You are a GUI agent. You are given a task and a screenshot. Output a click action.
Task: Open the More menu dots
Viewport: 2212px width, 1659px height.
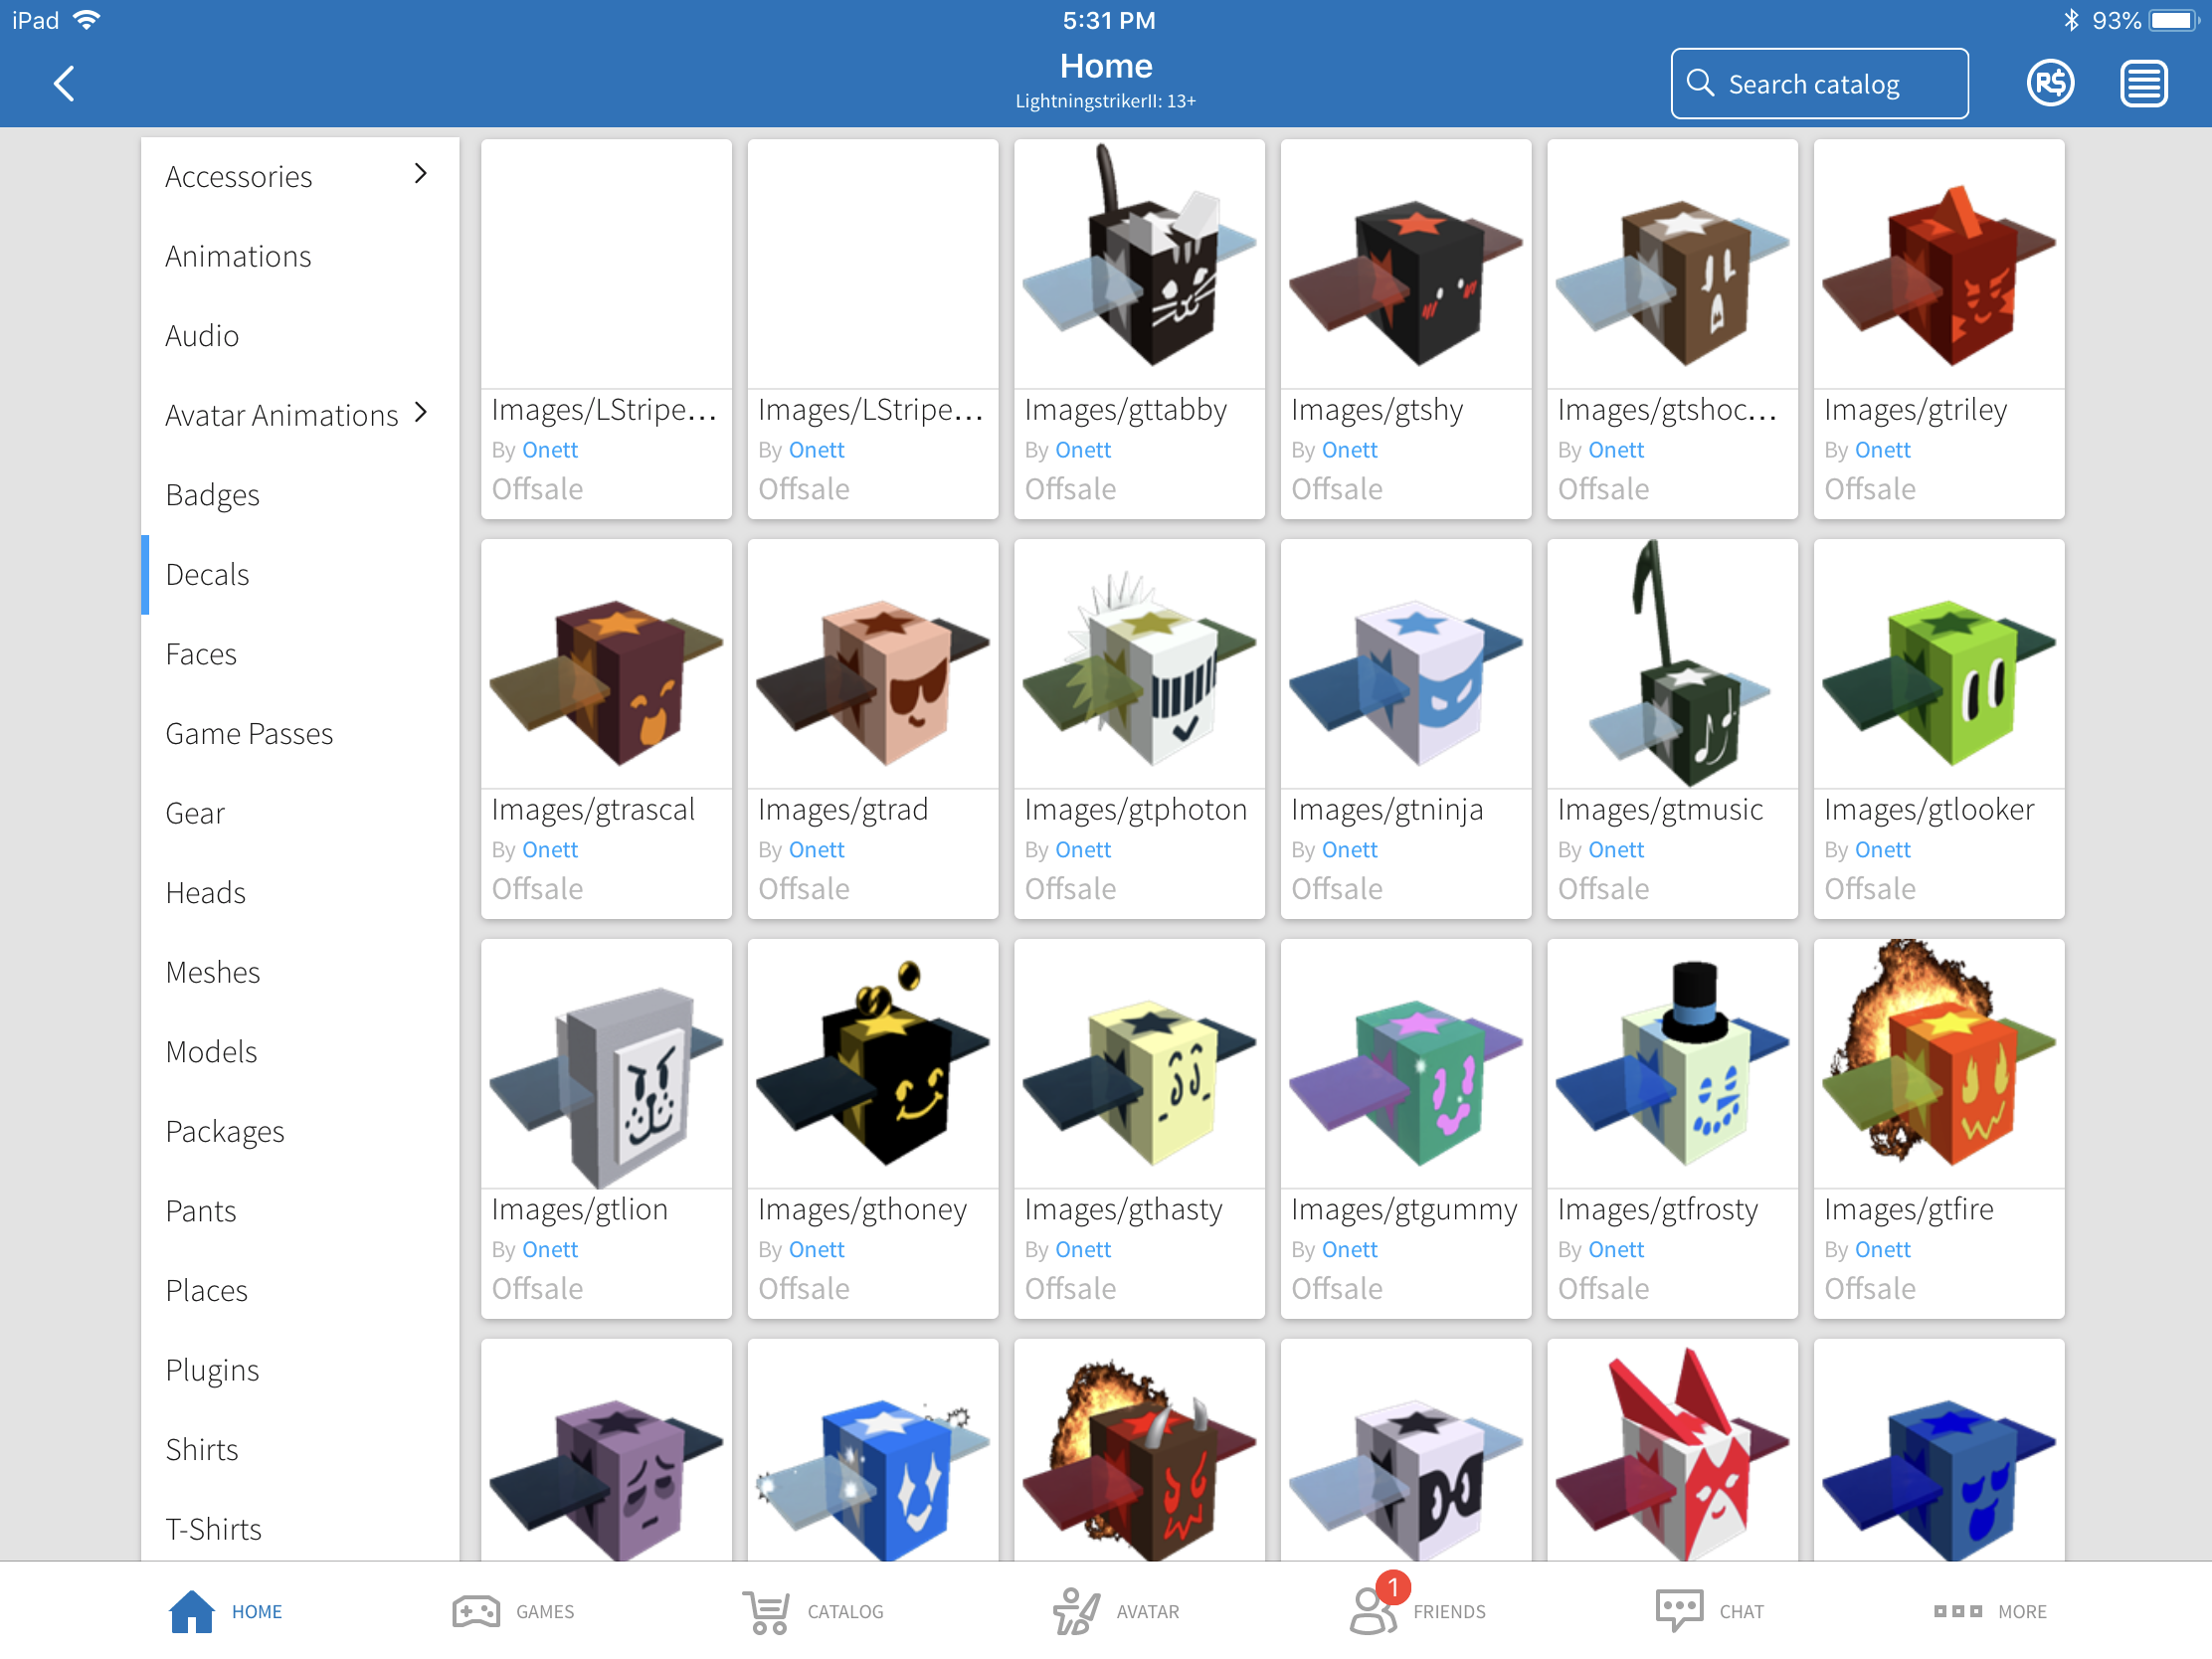(1957, 1611)
